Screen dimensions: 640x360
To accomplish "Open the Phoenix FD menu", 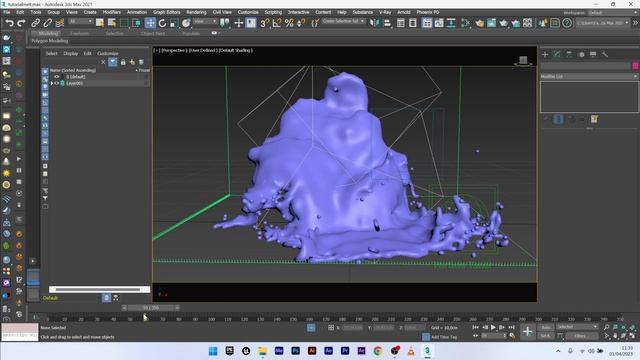I will click(428, 12).
